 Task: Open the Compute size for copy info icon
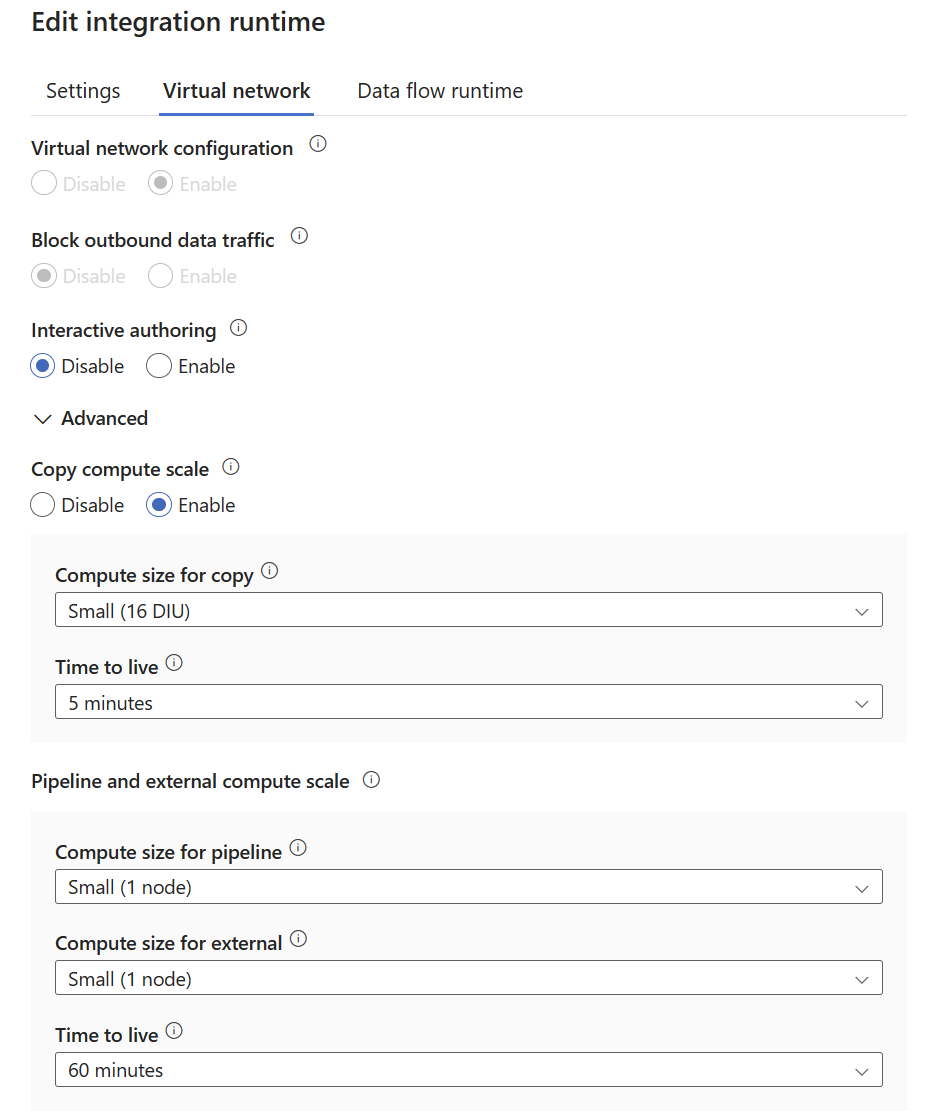[269, 572]
